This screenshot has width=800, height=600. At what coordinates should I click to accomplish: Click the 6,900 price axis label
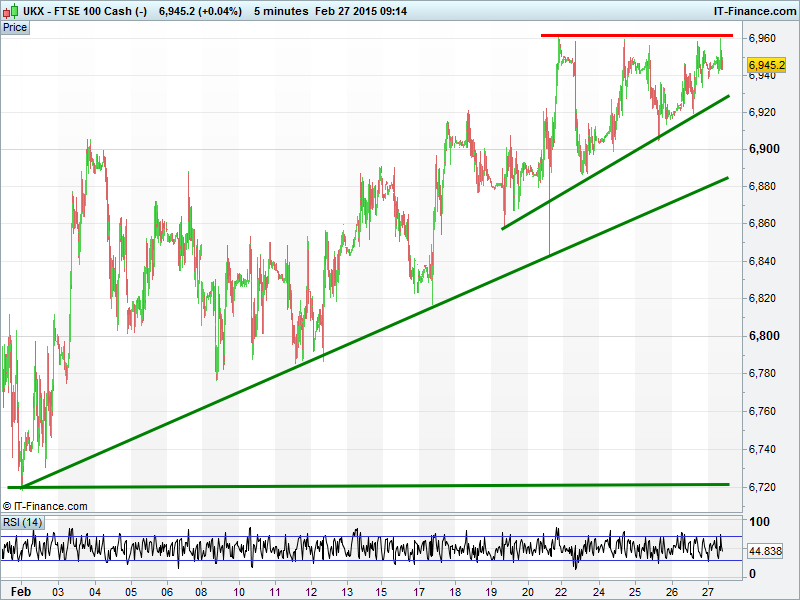tap(764, 149)
